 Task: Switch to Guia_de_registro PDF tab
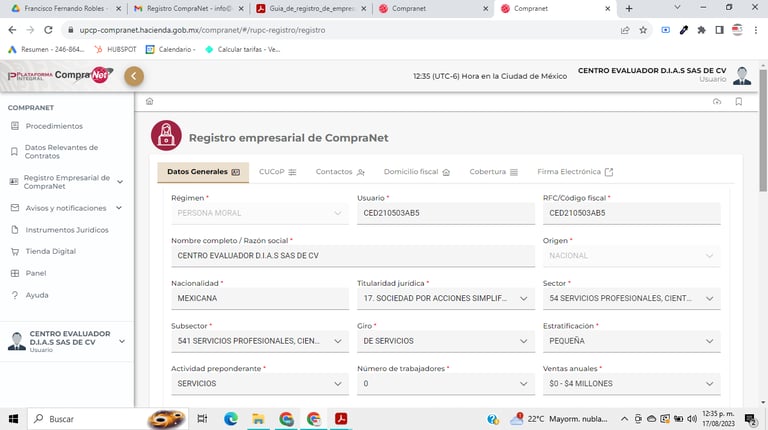point(311,8)
